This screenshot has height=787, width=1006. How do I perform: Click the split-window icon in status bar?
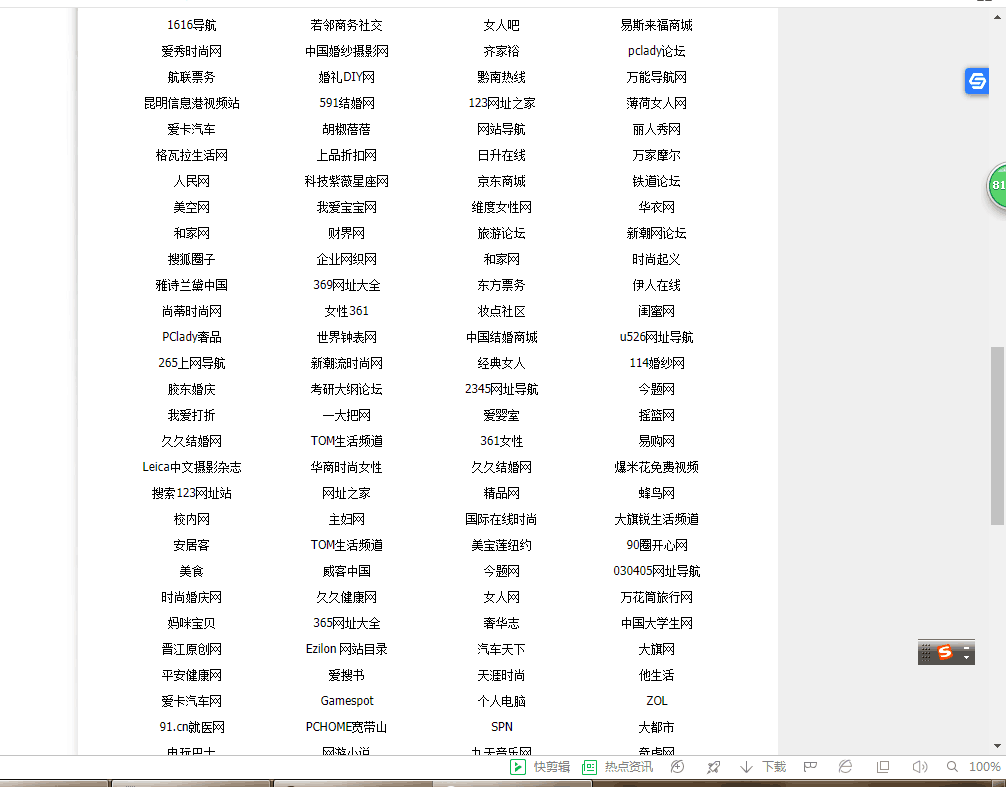tap(883, 766)
